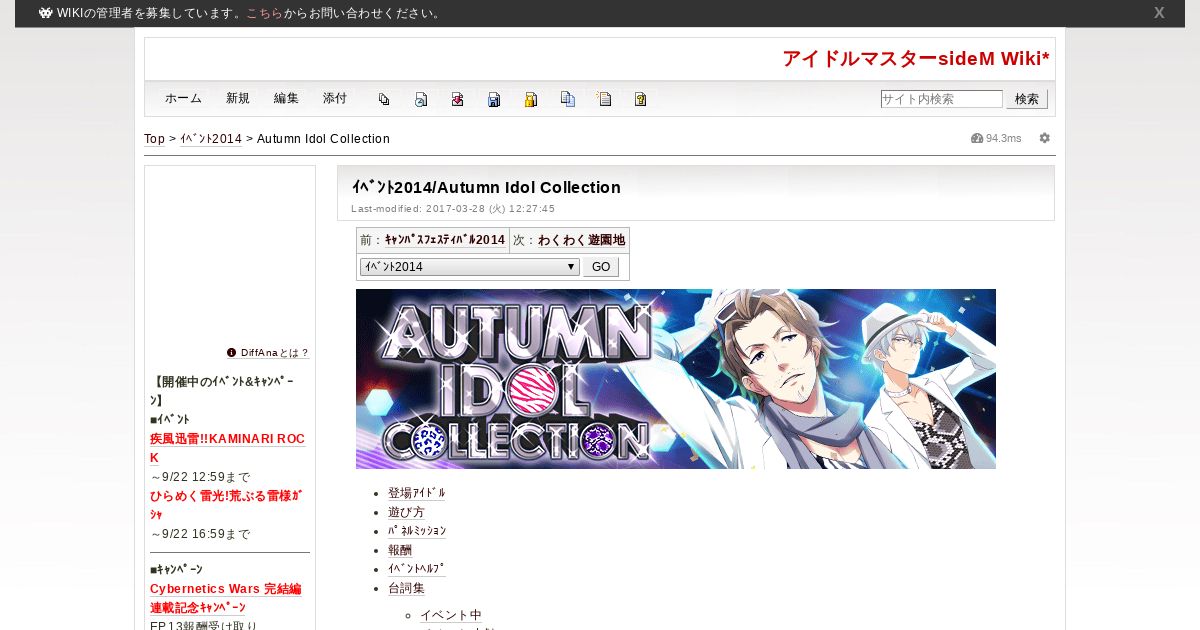The width and height of the screenshot is (1200, 630).
Task: Click the GO button
Action: click(x=601, y=267)
